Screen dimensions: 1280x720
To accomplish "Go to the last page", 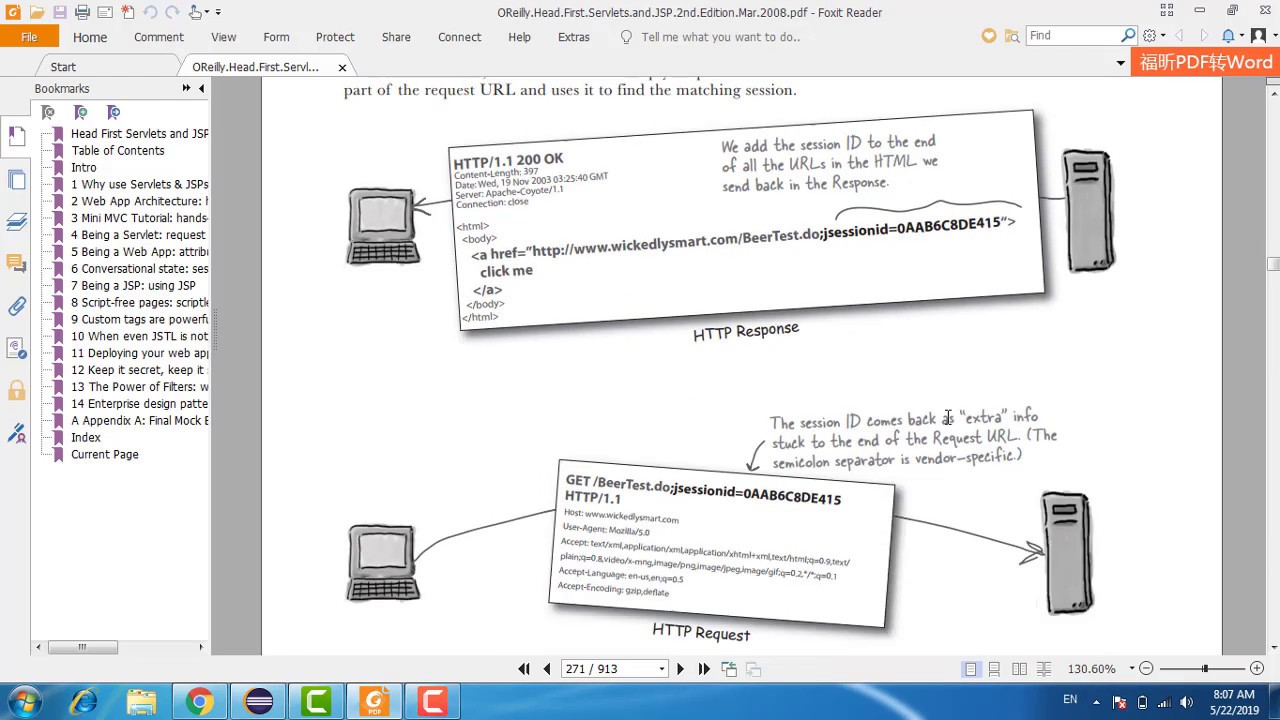I will pos(704,669).
